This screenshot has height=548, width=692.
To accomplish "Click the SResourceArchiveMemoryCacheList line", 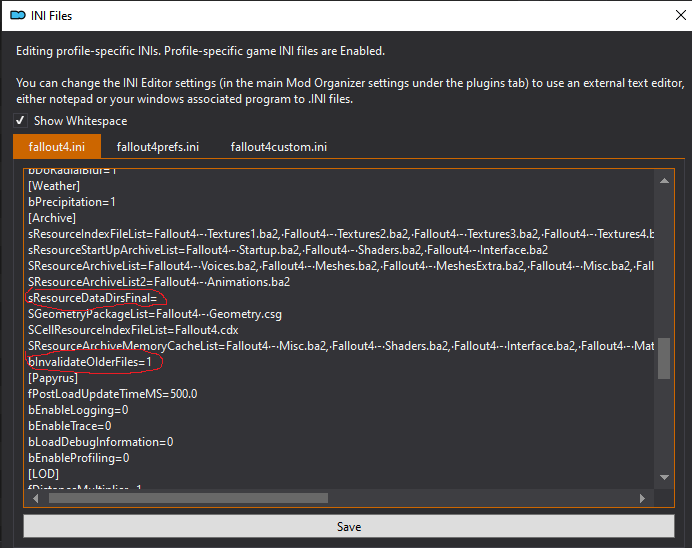I will click(341, 345).
